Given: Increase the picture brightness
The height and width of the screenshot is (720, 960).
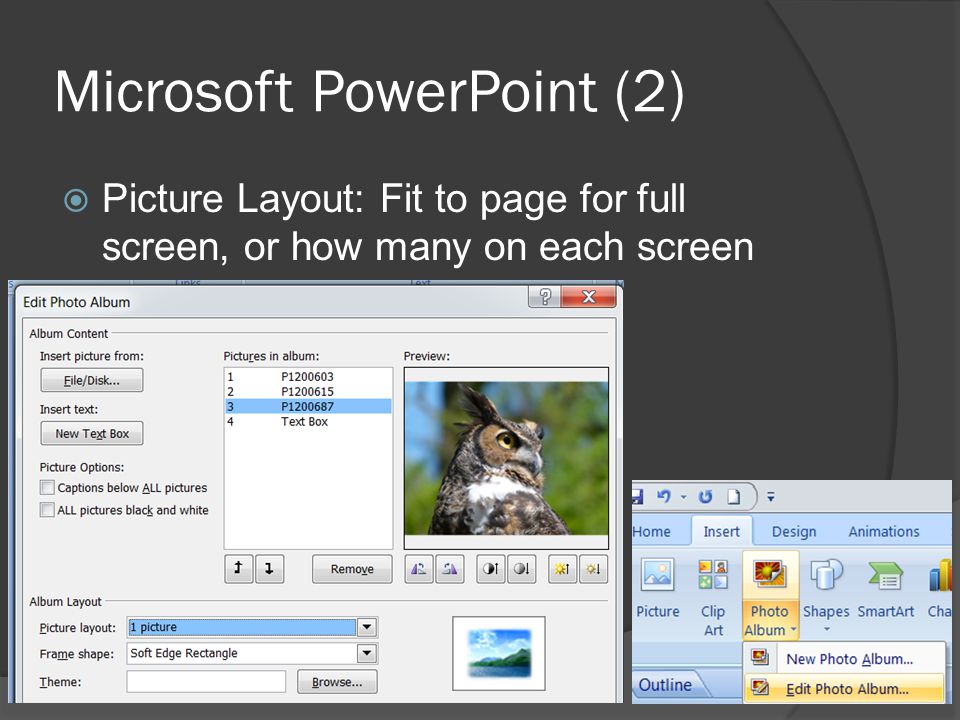Looking at the screenshot, I should (x=562, y=569).
